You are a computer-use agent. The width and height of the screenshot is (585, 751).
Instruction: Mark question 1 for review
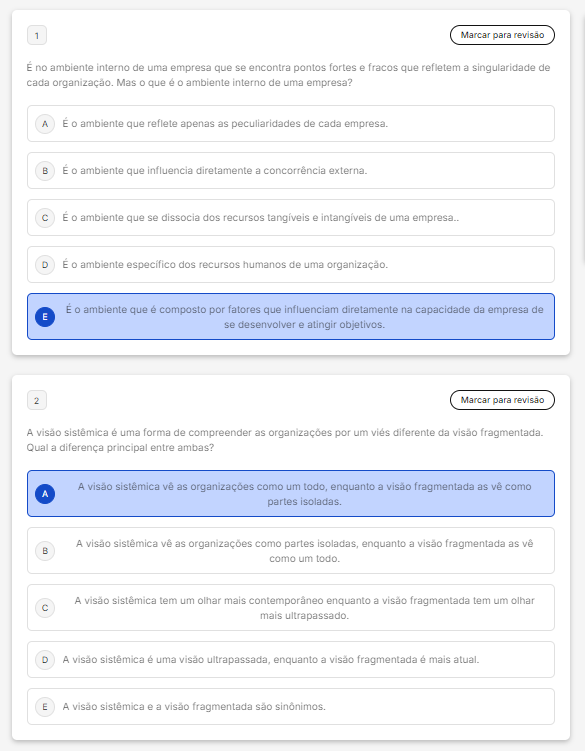502,35
